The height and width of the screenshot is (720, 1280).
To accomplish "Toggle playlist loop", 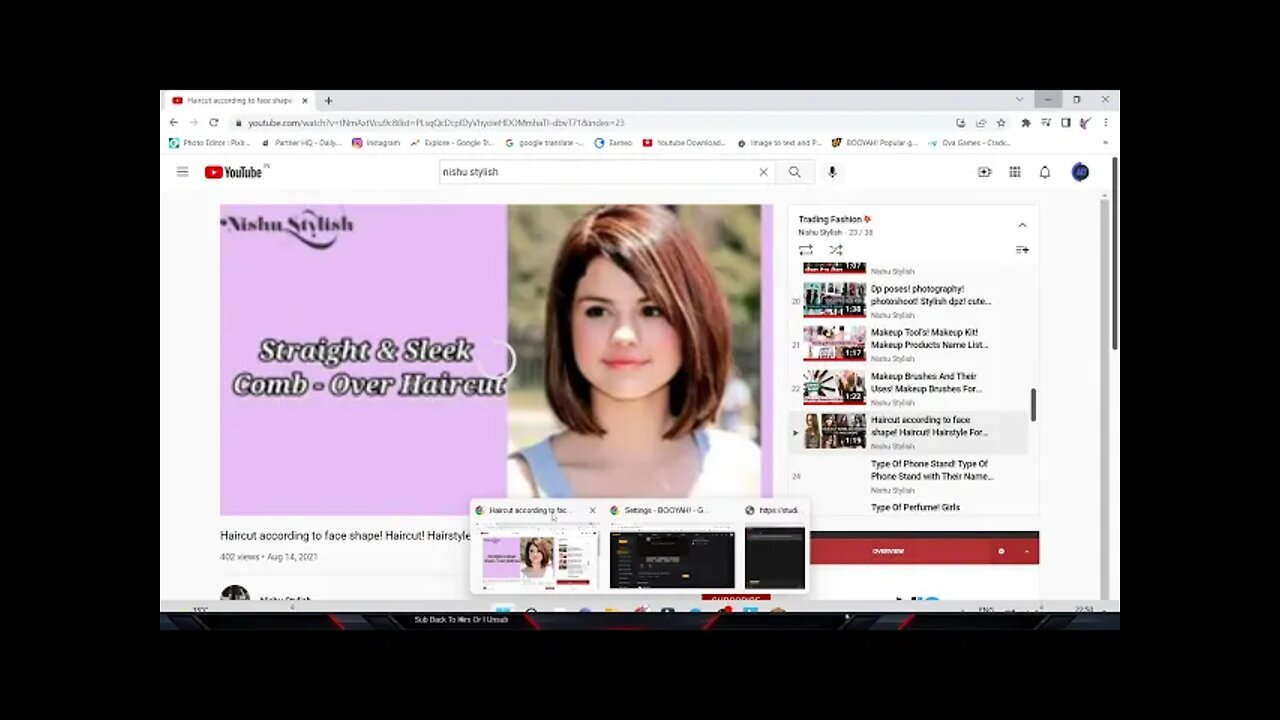I will point(806,250).
